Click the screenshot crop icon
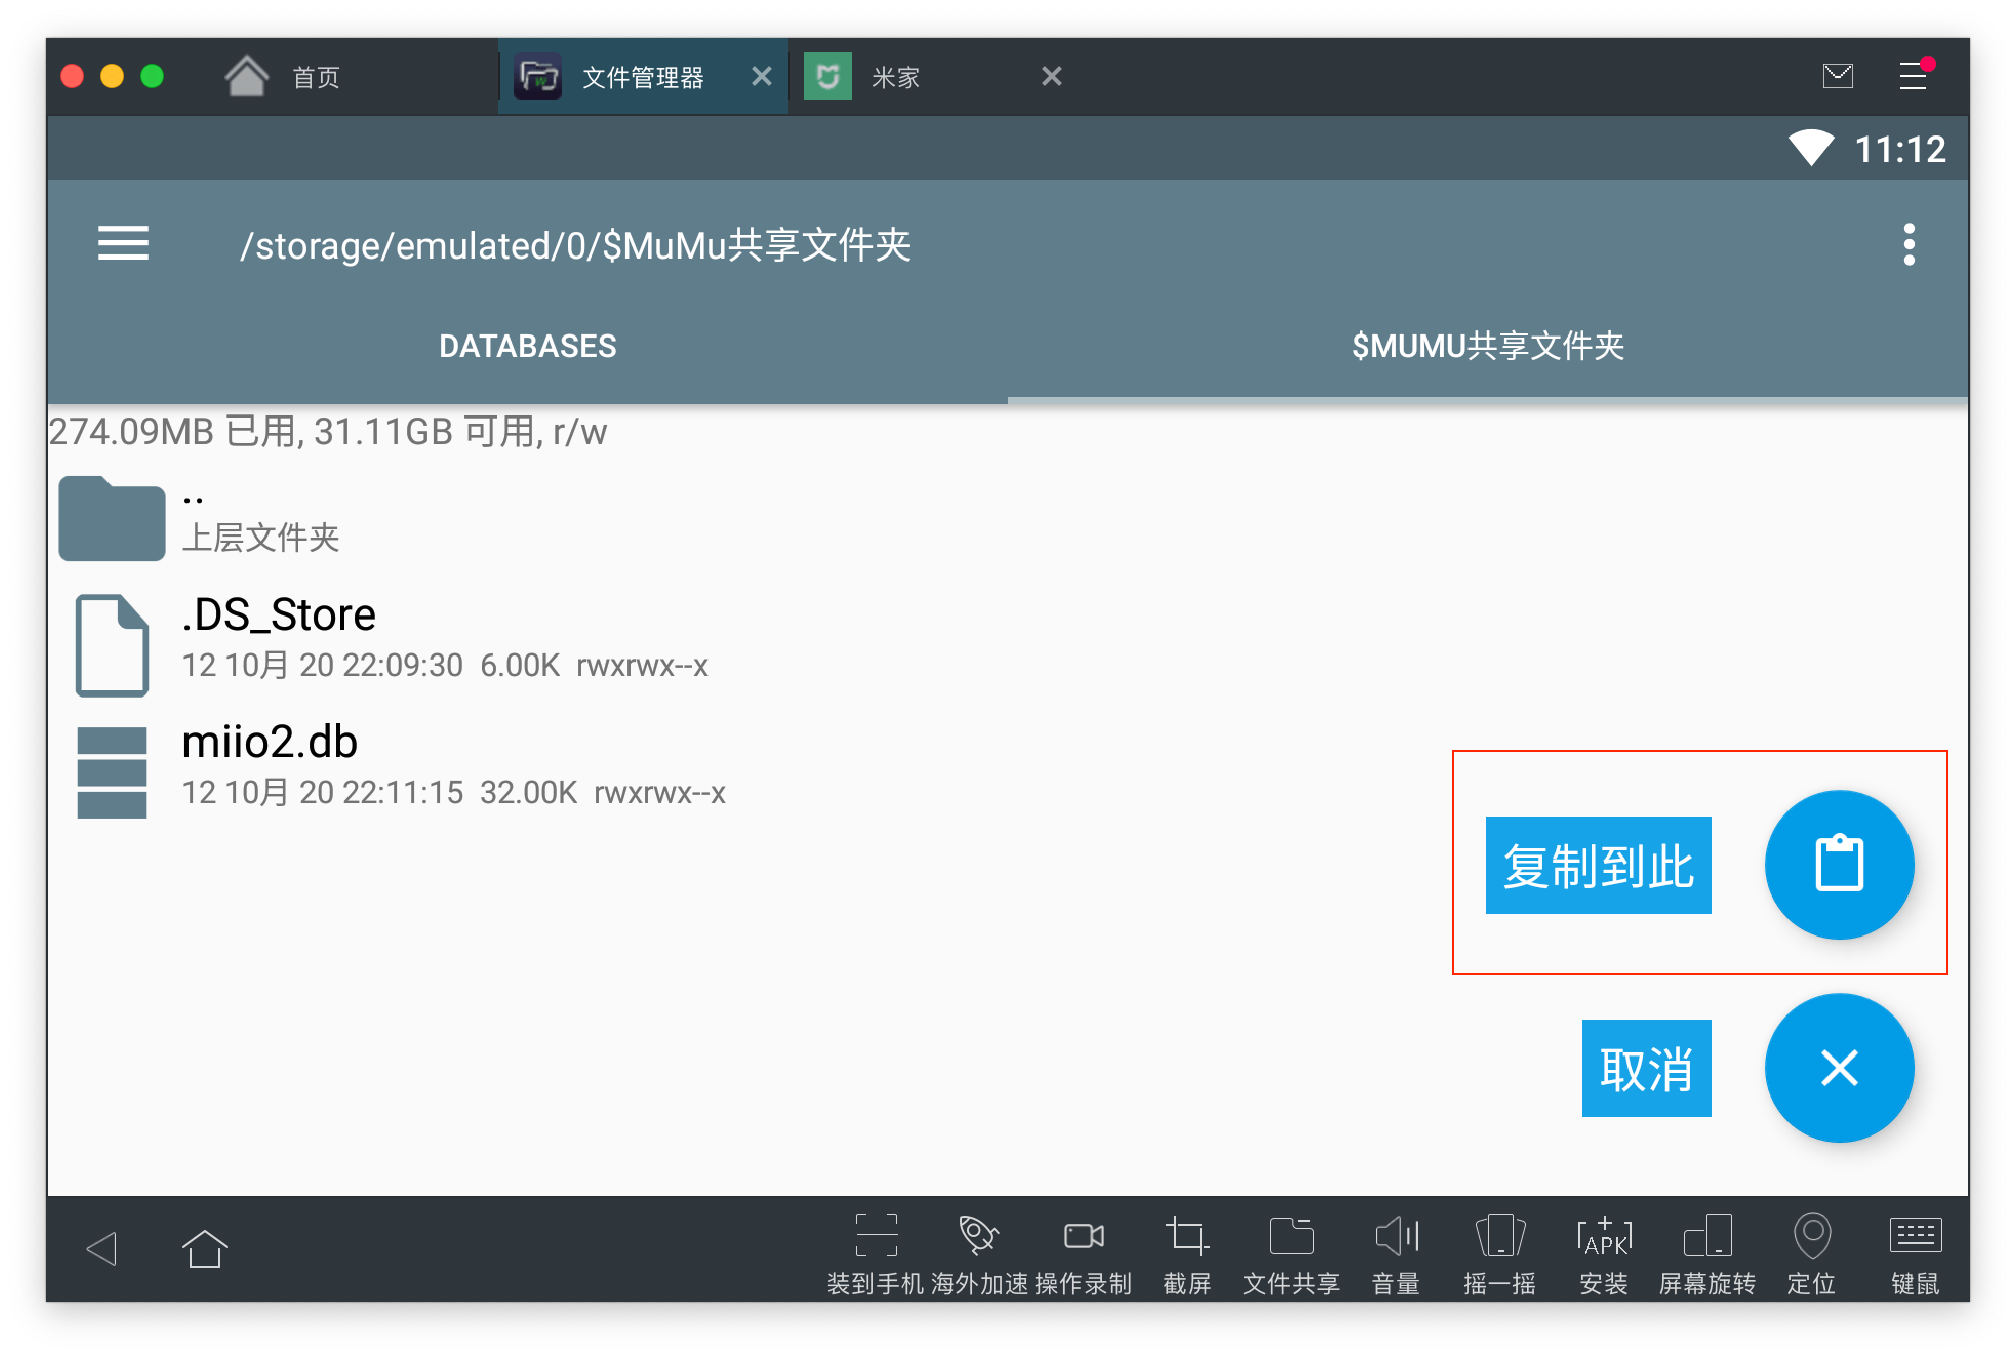 tap(1187, 1238)
